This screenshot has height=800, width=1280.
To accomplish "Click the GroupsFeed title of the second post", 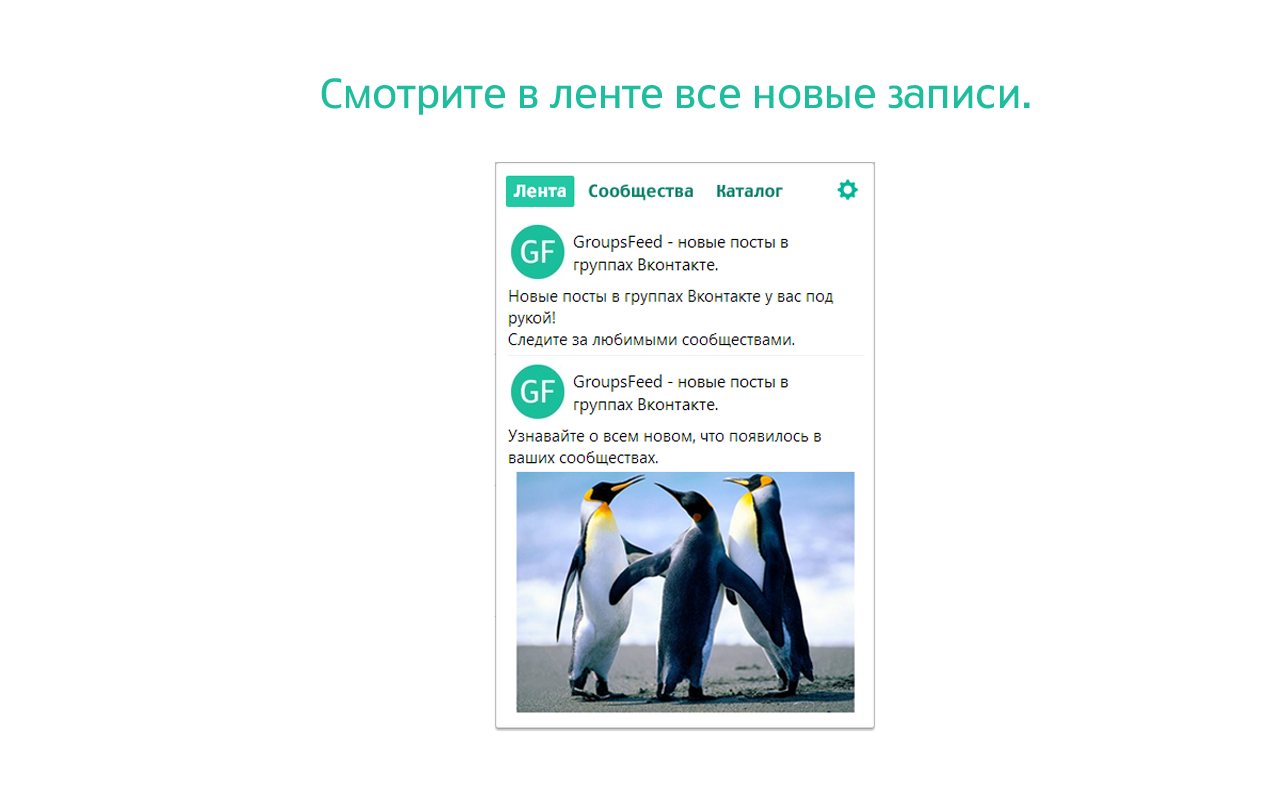I will tap(682, 392).
